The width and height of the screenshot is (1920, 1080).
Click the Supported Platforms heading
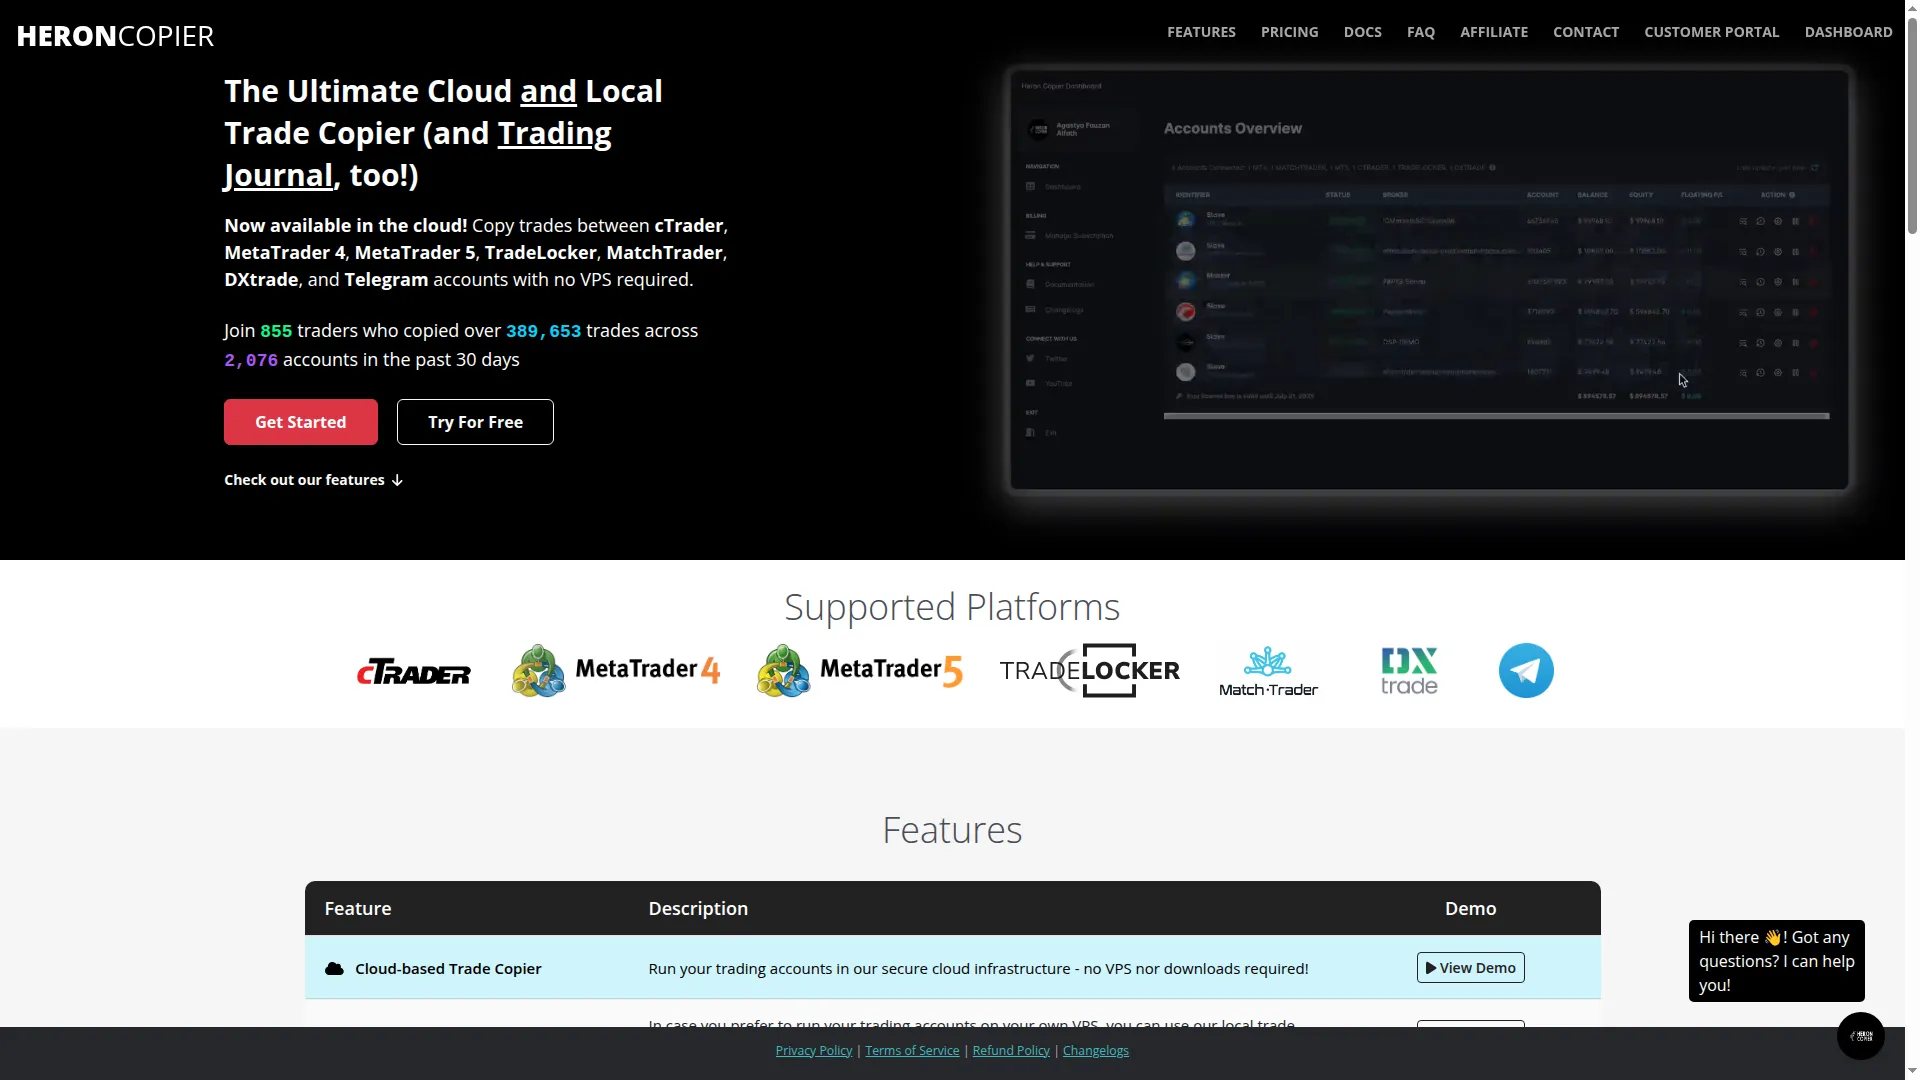(952, 607)
